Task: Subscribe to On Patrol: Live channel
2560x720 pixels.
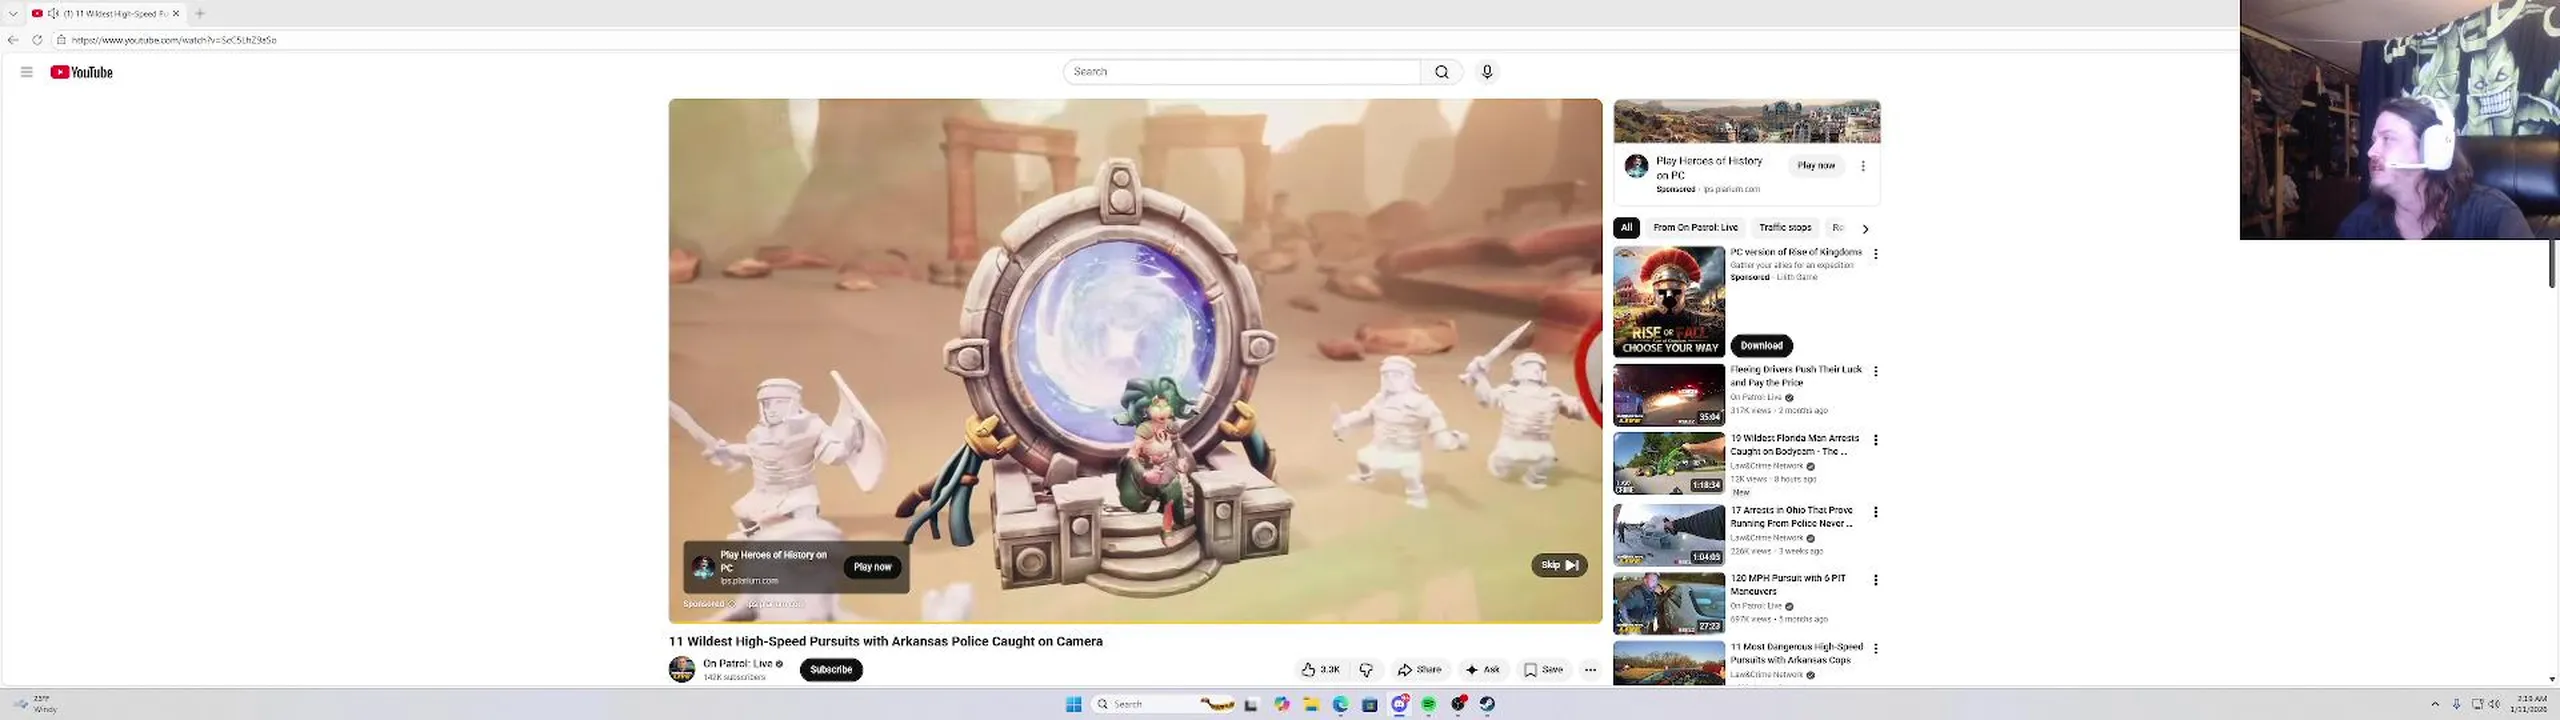Action: [x=831, y=670]
